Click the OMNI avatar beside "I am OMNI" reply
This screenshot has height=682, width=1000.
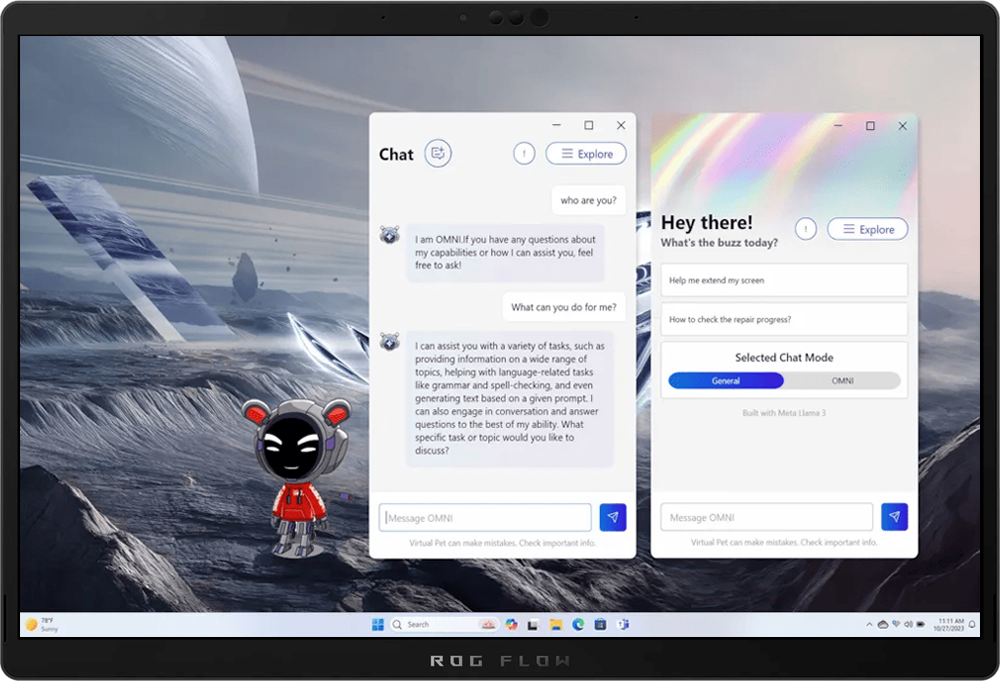pyautogui.click(x=390, y=235)
